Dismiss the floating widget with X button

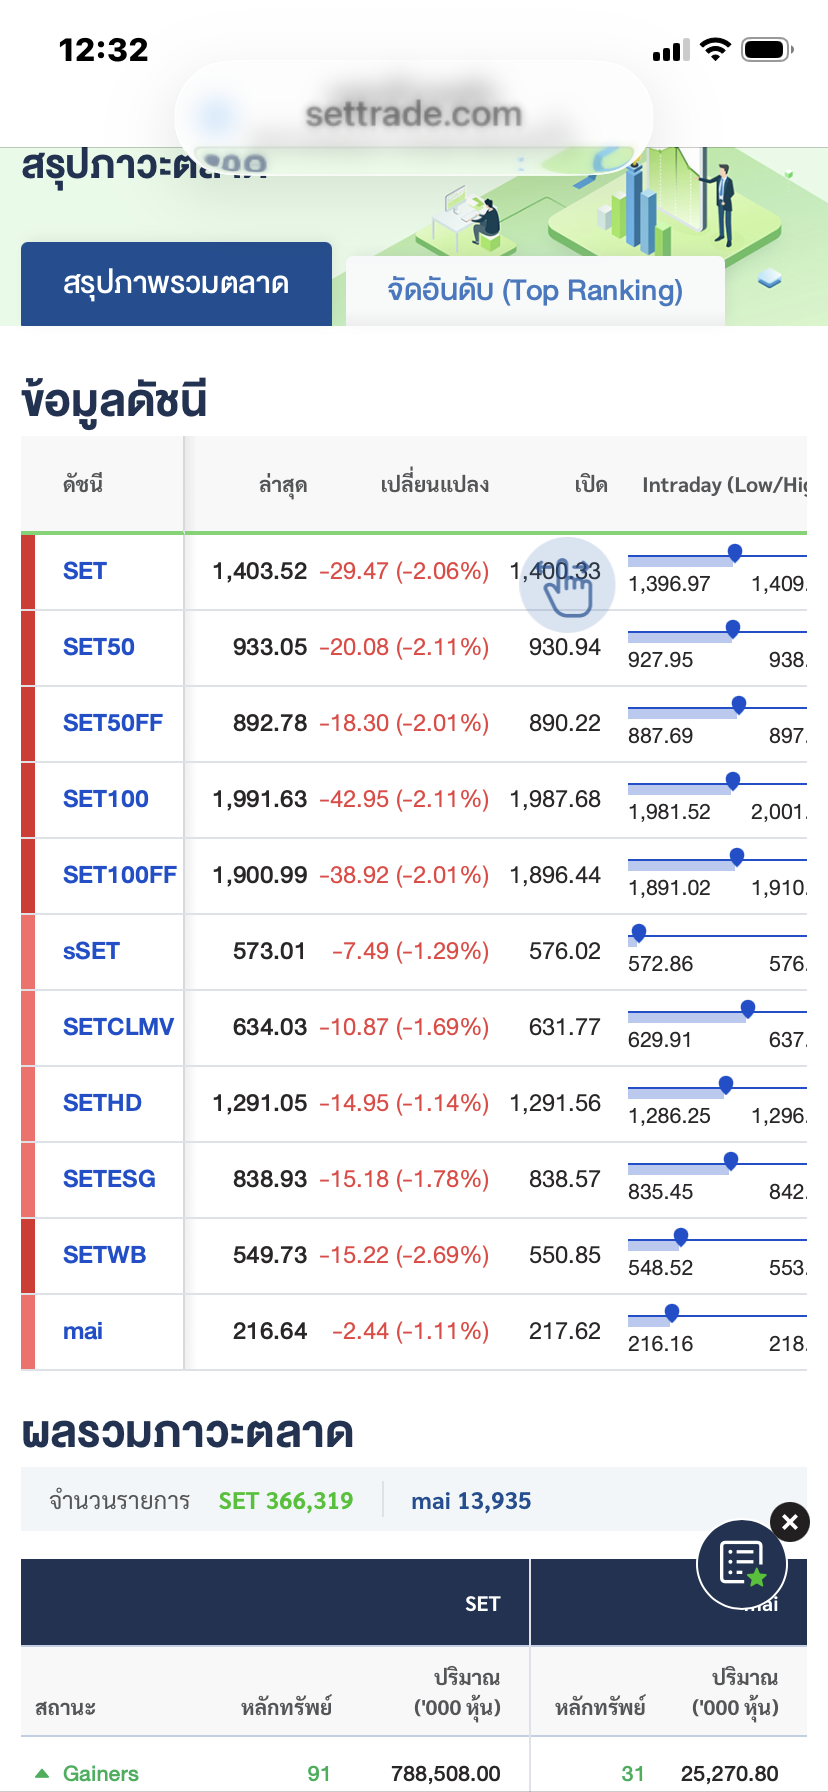point(790,1522)
